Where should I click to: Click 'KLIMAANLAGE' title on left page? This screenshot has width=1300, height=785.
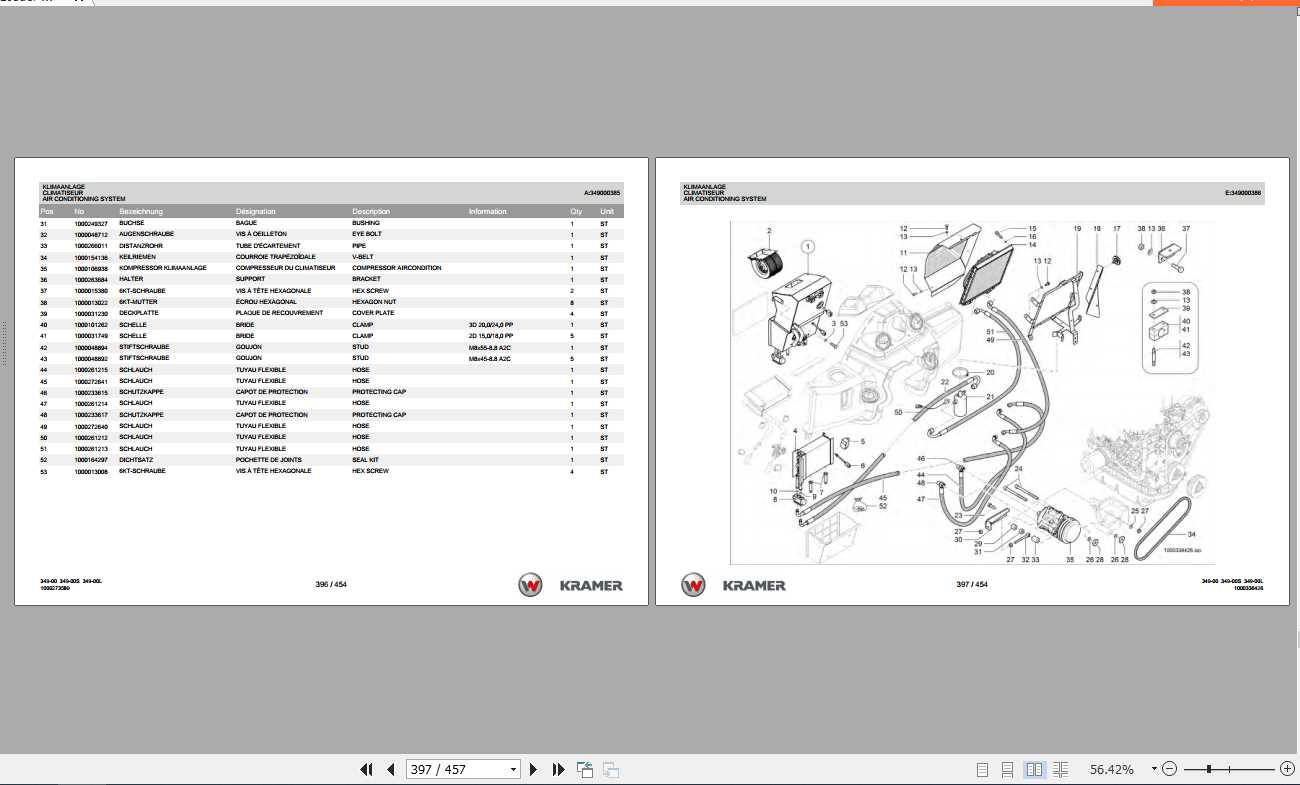click(62, 187)
